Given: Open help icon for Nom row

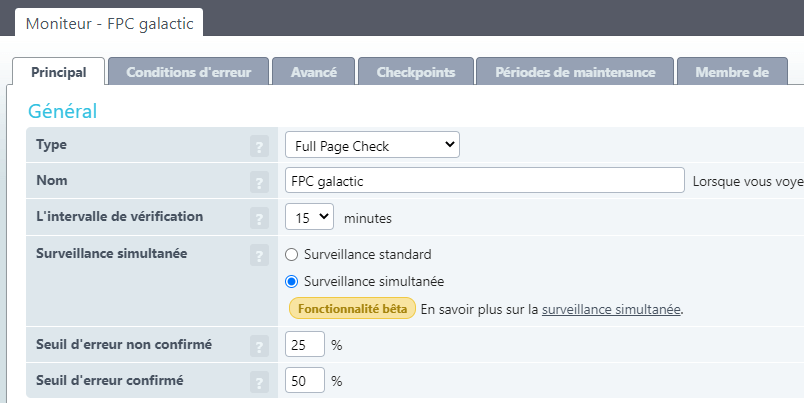Looking at the screenshot, I should coord(259,182).
